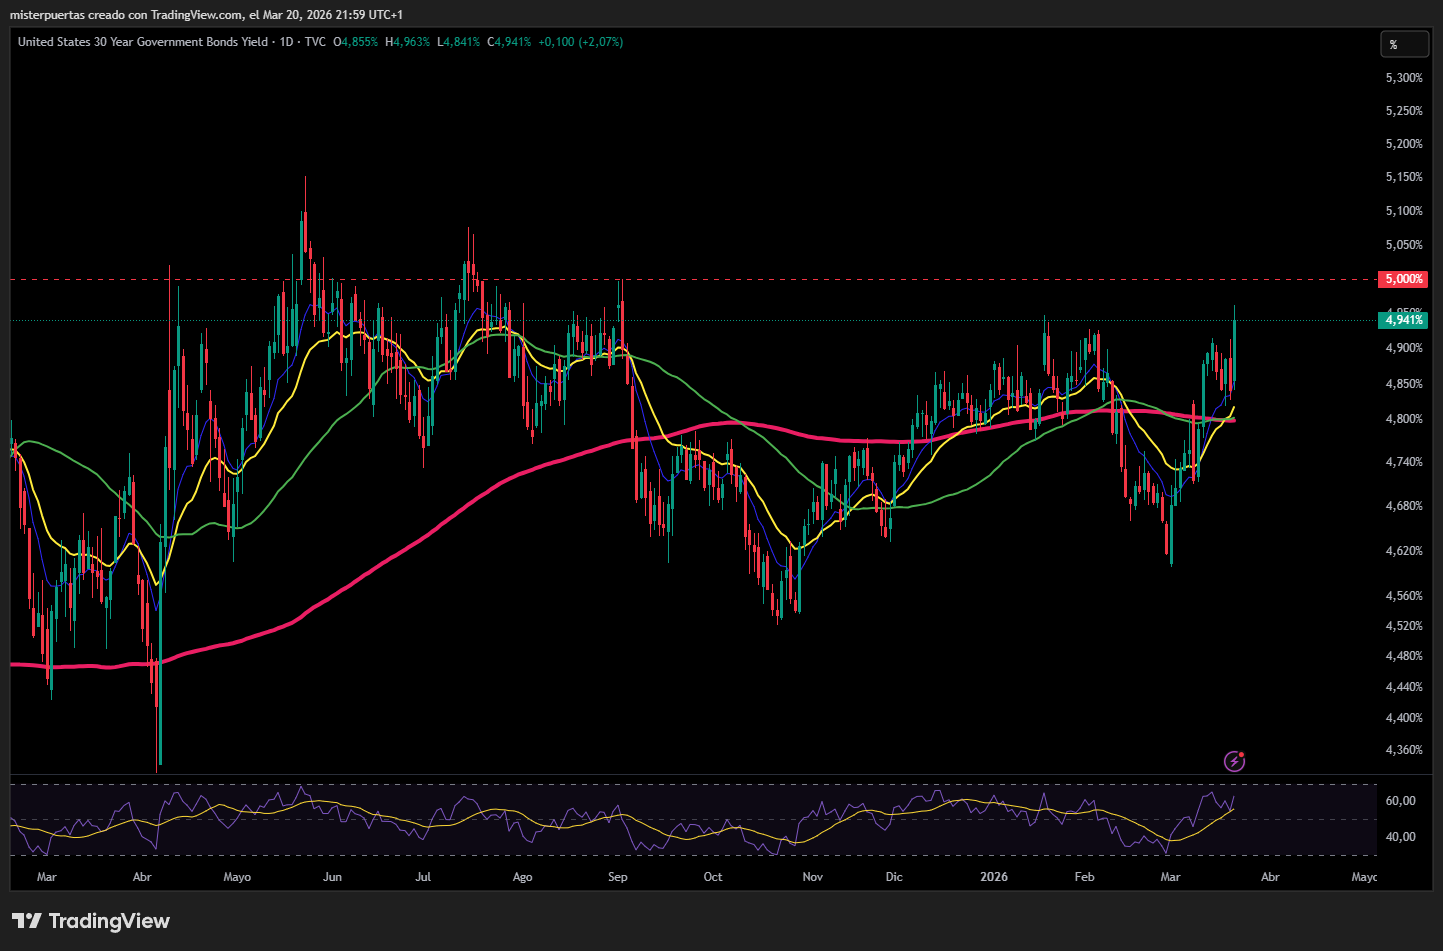Click the 5,300% label on the price axis
Screen dimensions: 1443x951
1403,78
